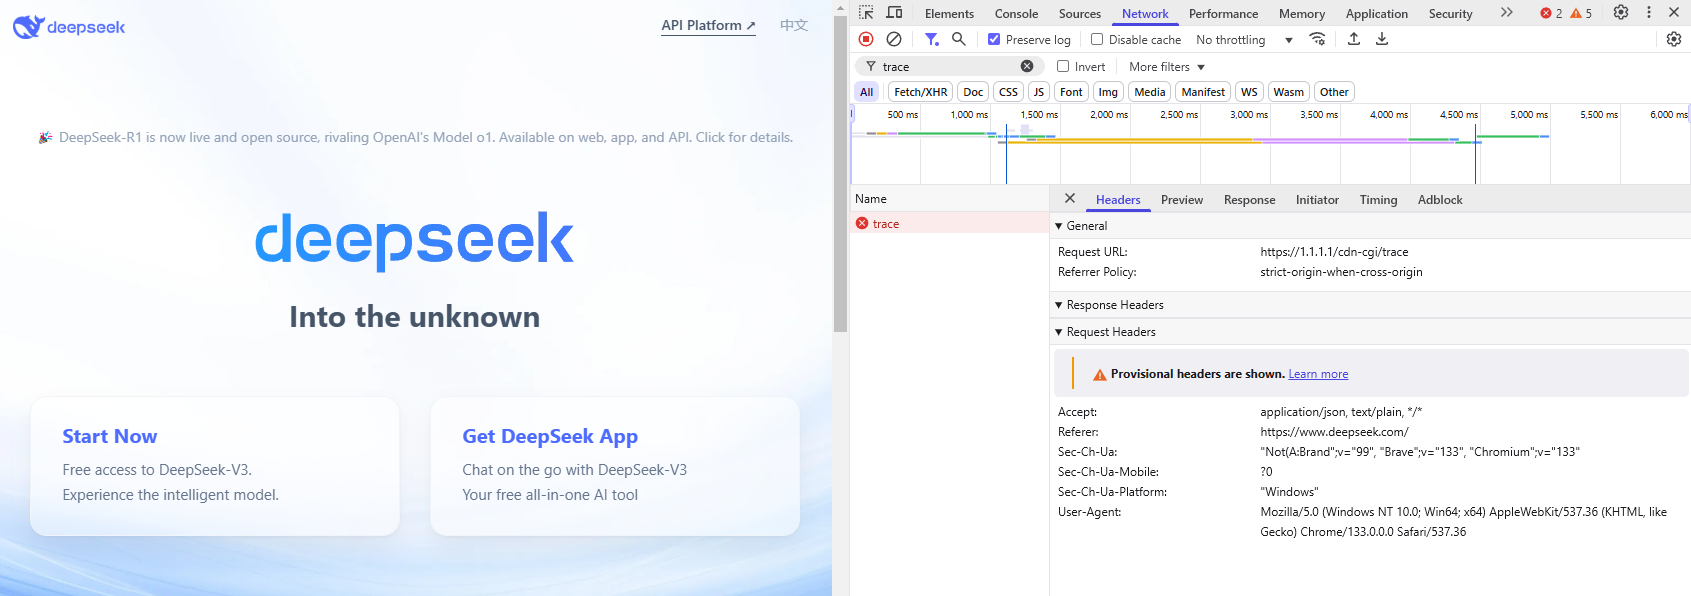Open the DevTools settings gear
Screen dimensions: 1691x596
point(1621,13)
